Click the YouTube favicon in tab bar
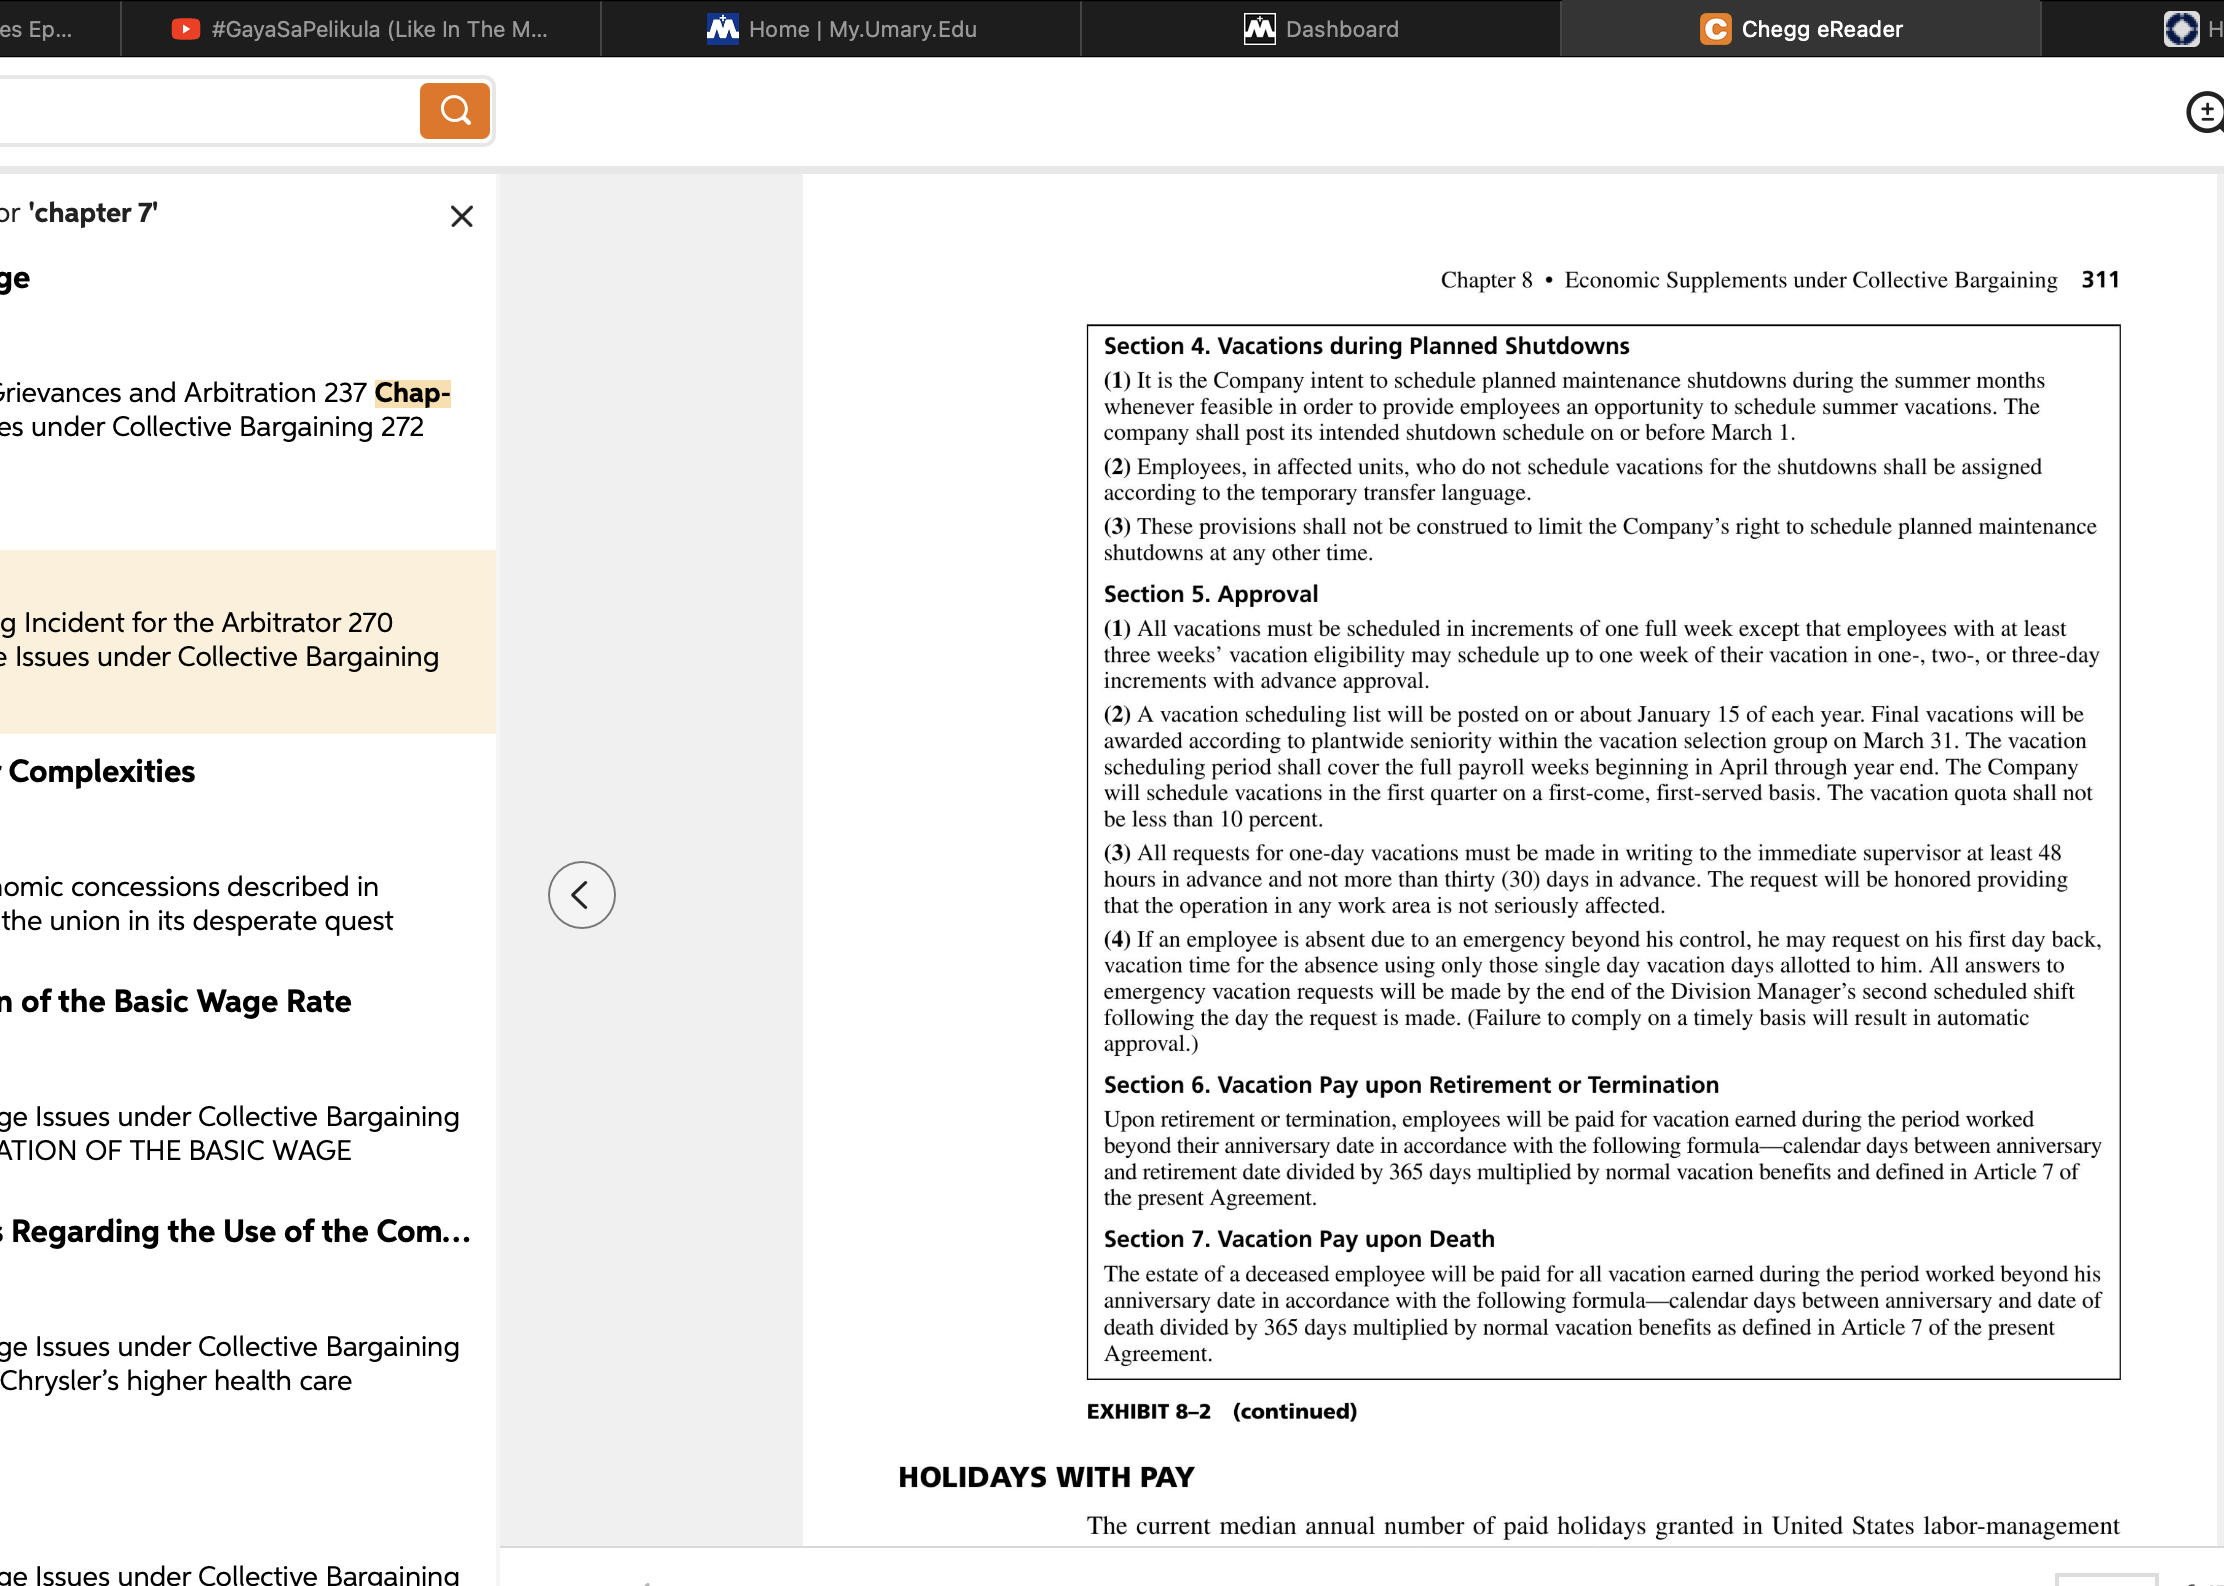This screenshot has height=1586, width=2224. [185, 29]
